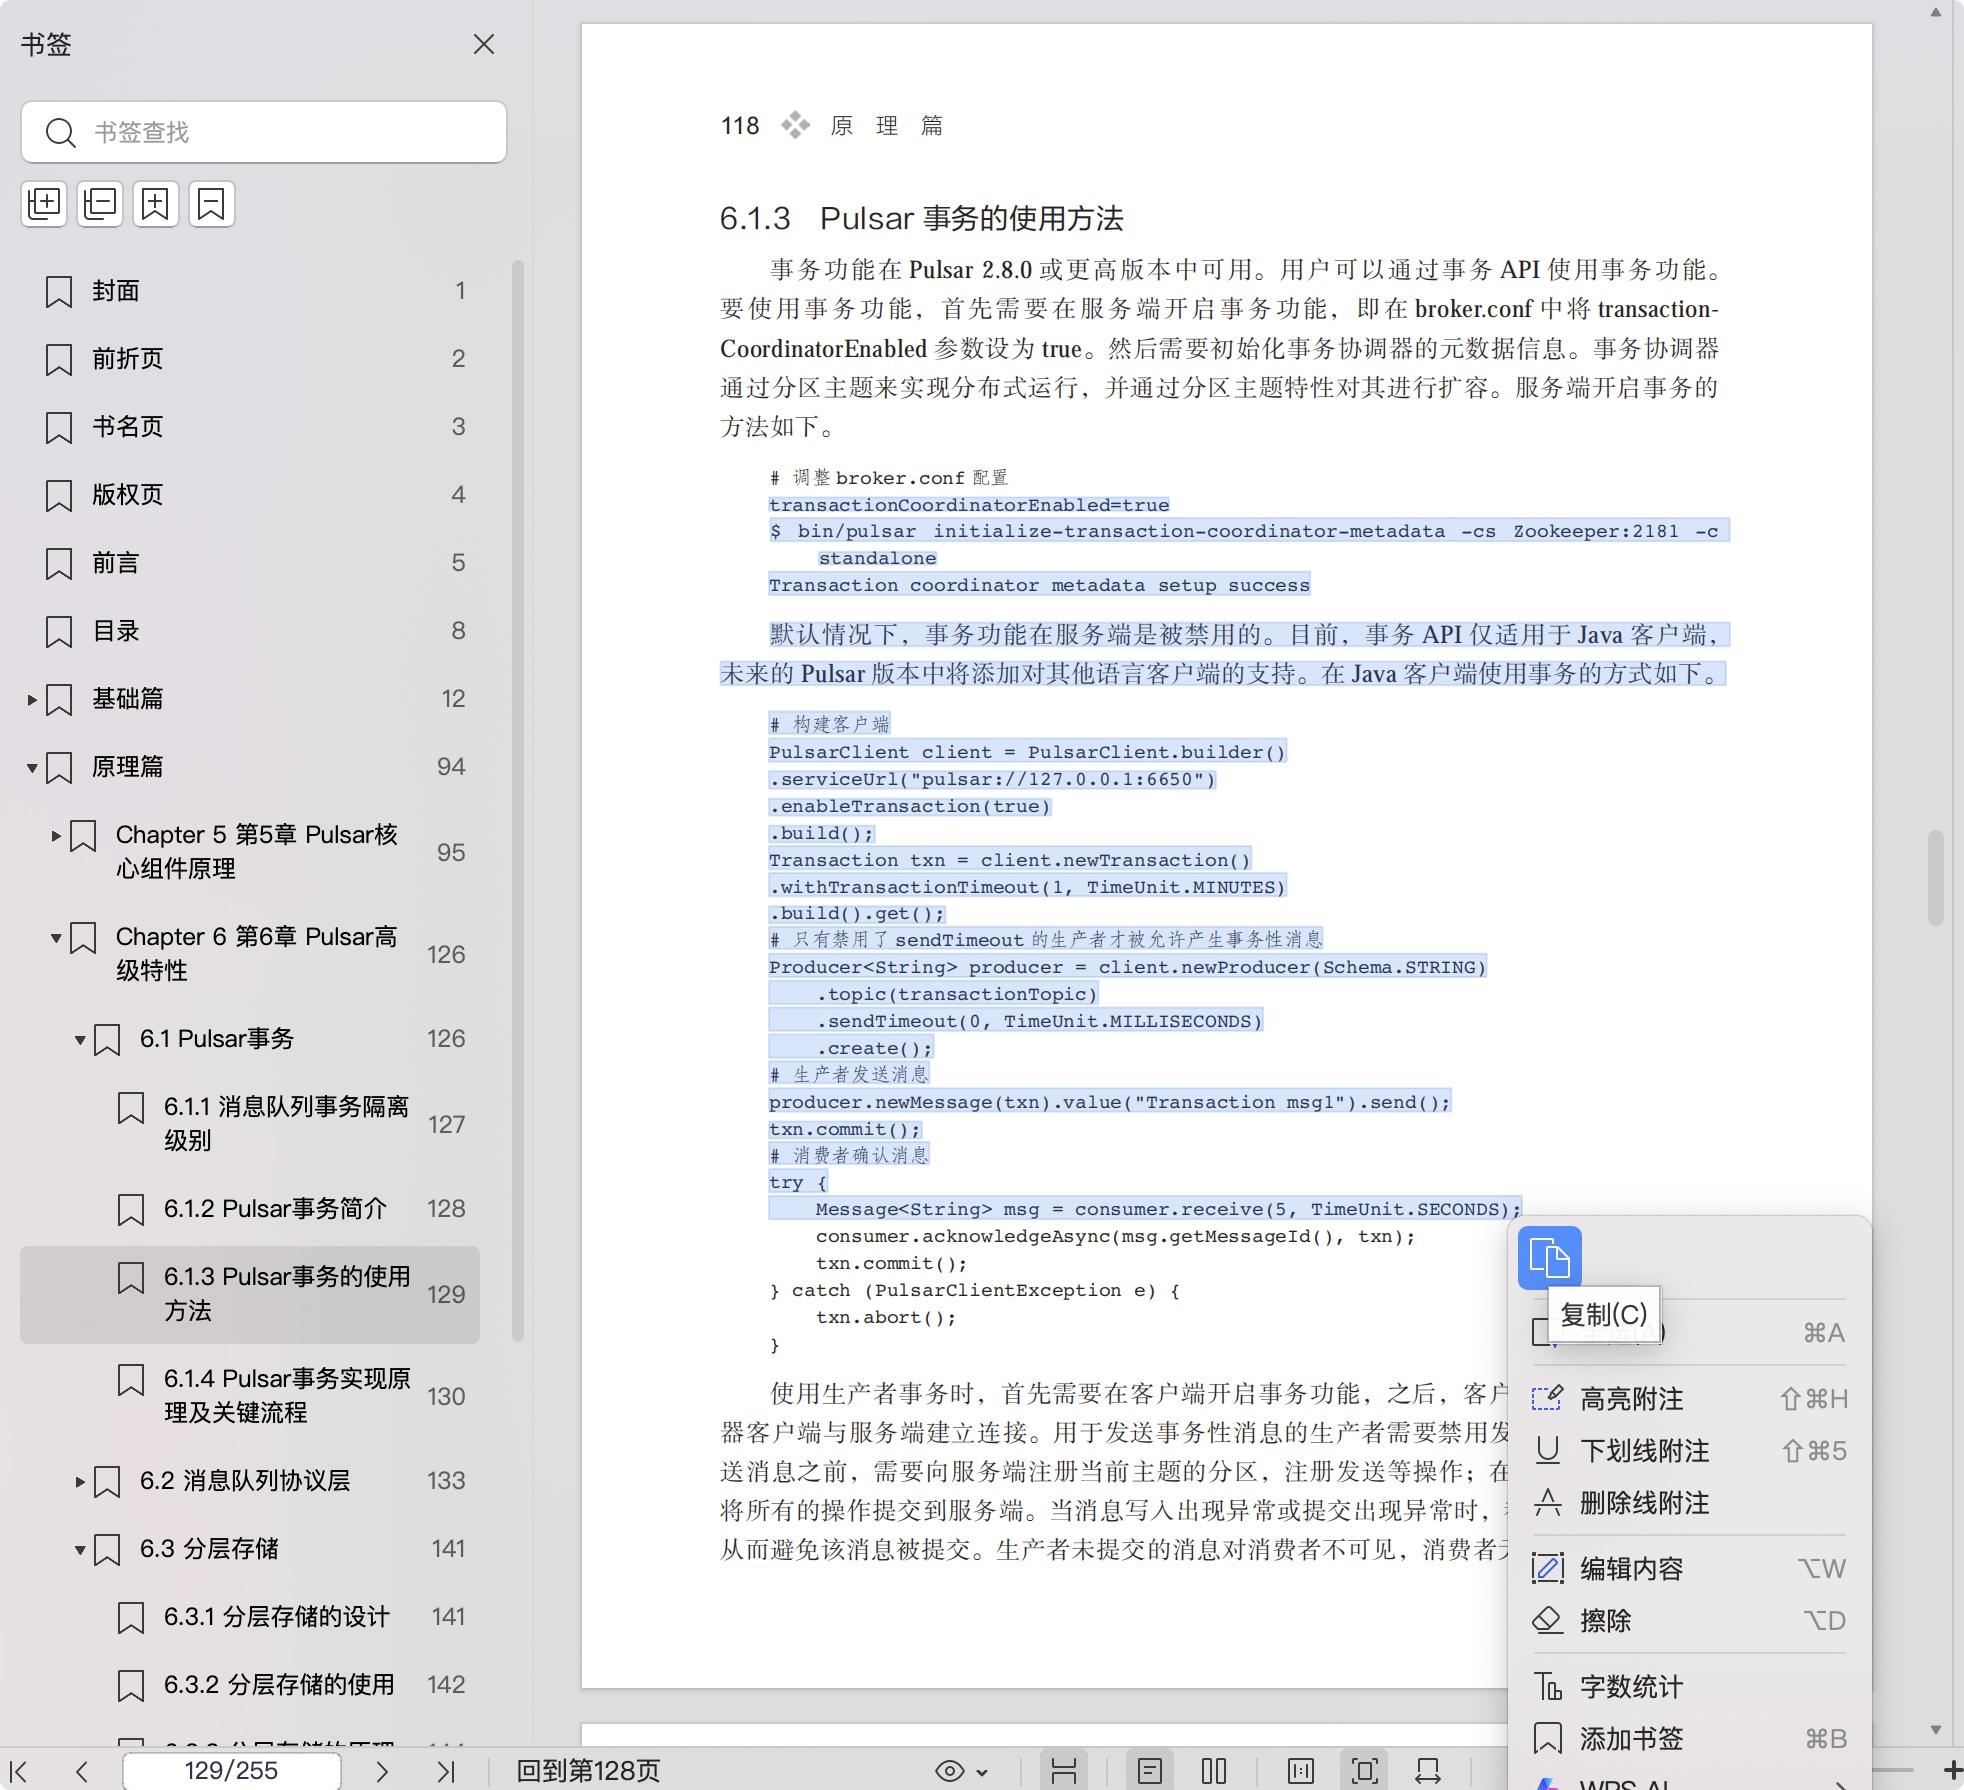Choose 擦除 from context menu
The image size is (1964, 1790).
tap(1689, 1621)
